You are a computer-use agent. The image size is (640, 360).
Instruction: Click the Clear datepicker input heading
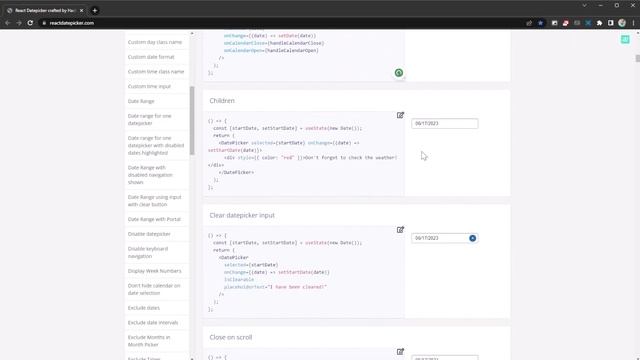click(242, 215)
